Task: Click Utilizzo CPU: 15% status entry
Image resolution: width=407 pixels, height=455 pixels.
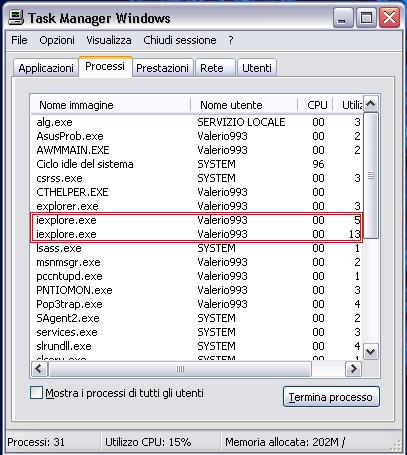Action: [148, 442]
